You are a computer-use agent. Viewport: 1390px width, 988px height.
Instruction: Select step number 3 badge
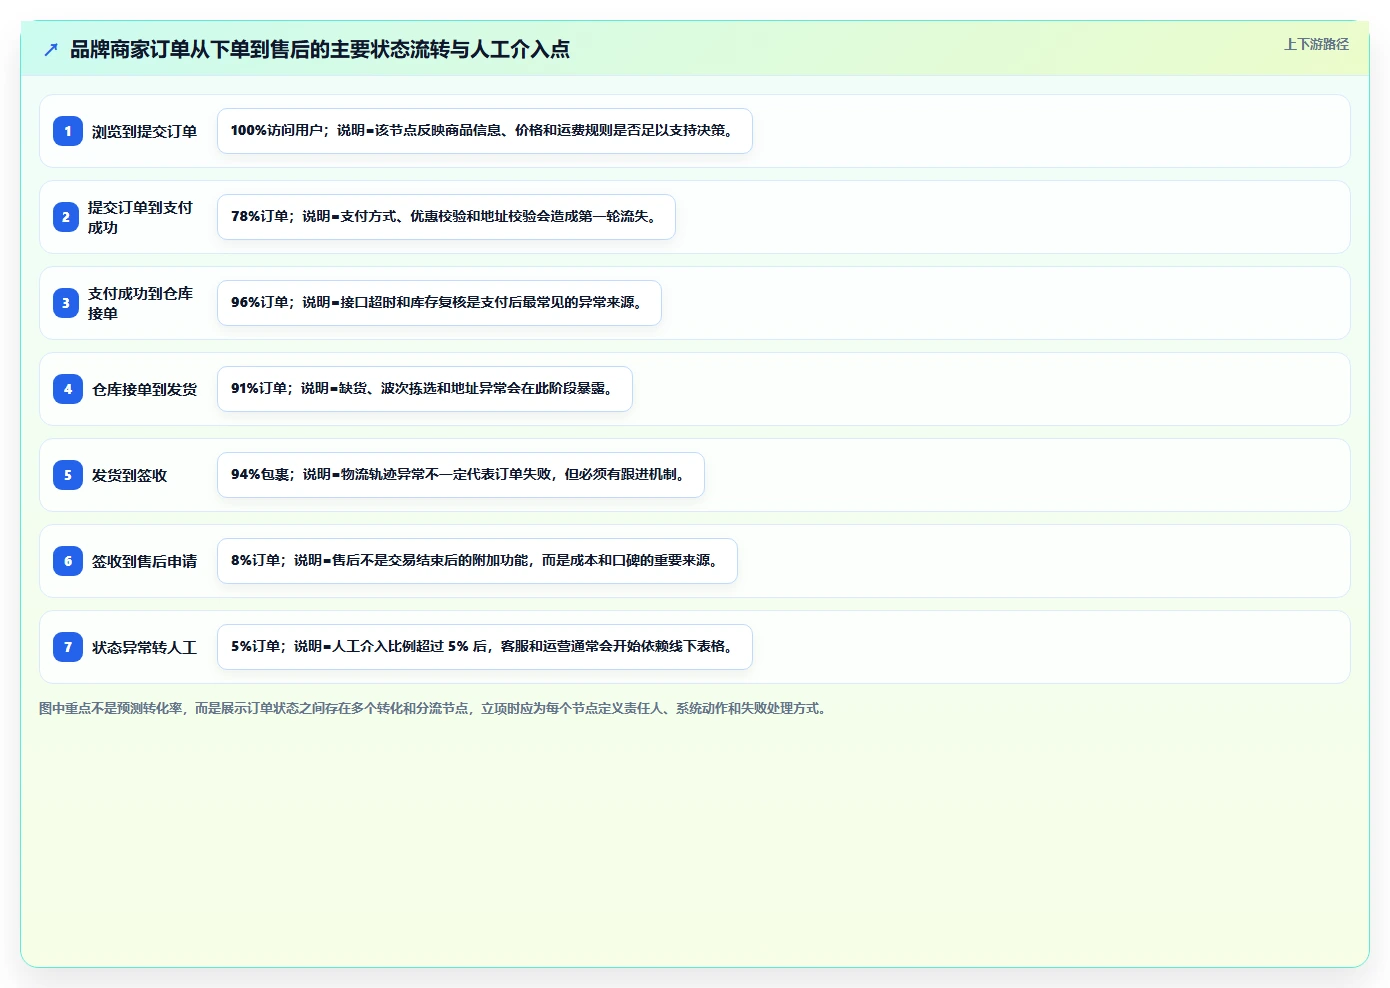click(x=66, y=303)
